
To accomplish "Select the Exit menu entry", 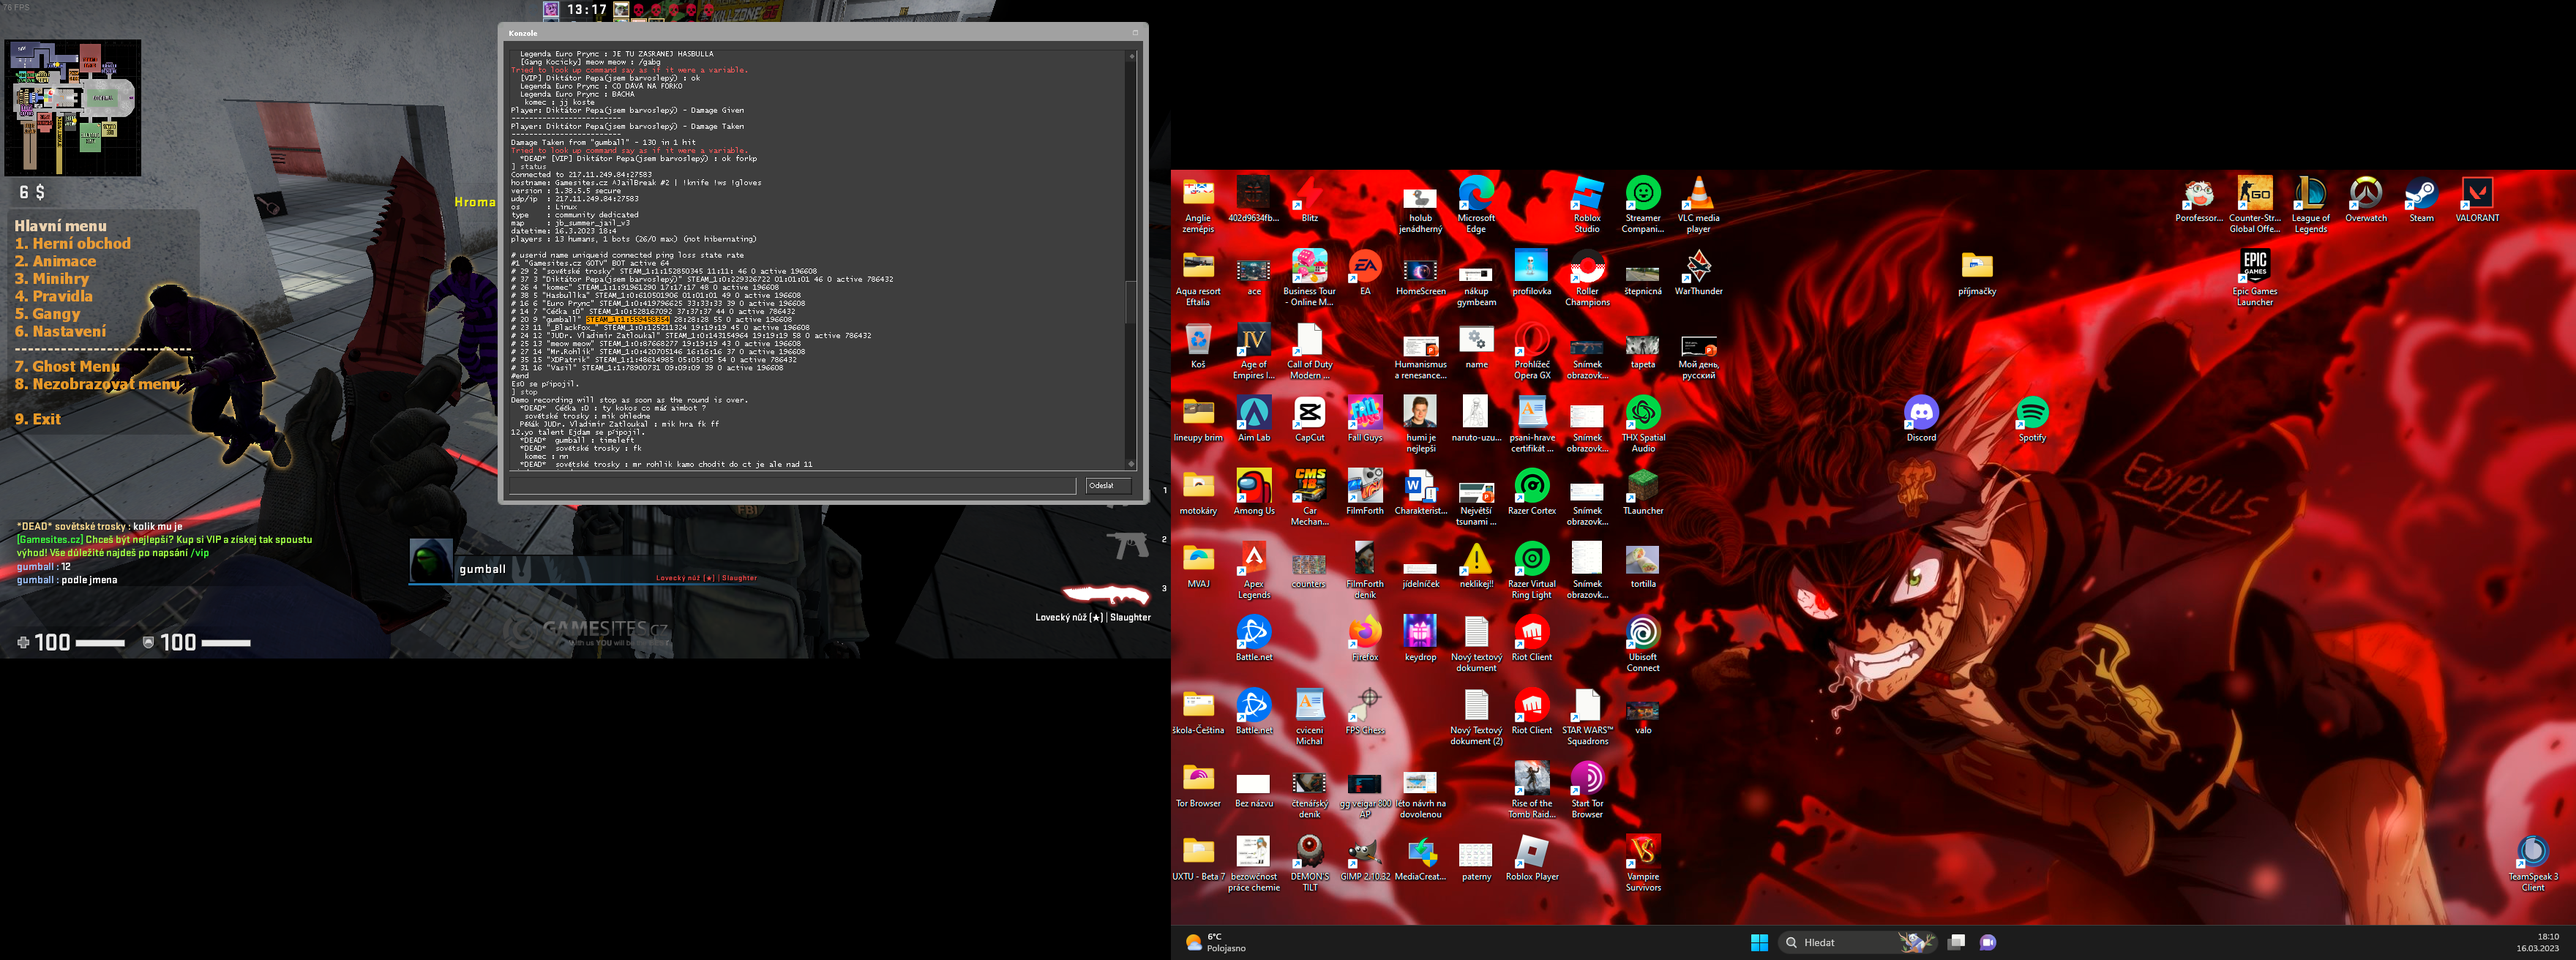I will point(38,420).
